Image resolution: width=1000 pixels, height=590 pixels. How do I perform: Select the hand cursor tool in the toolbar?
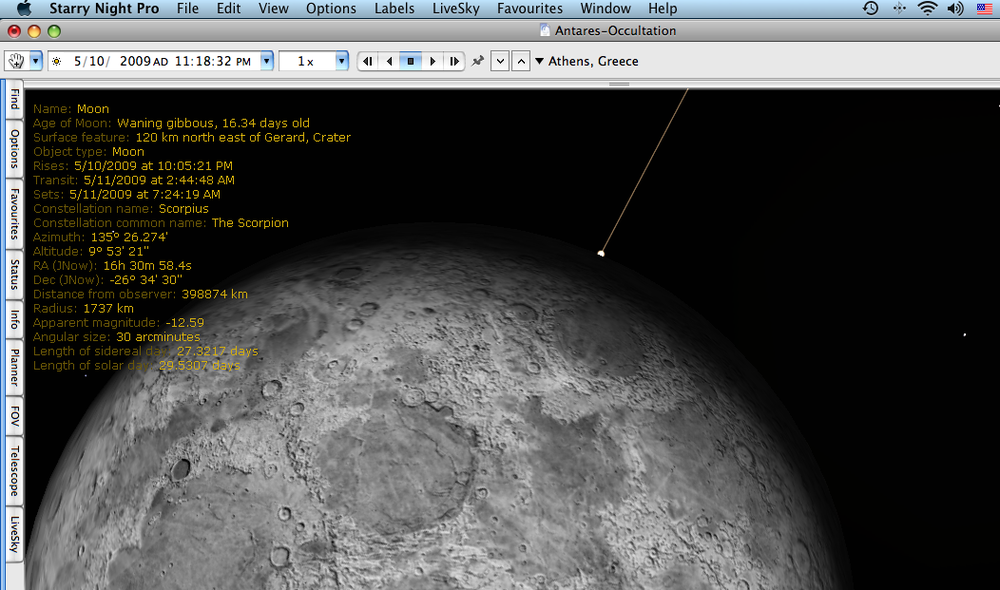coord(18,60)
